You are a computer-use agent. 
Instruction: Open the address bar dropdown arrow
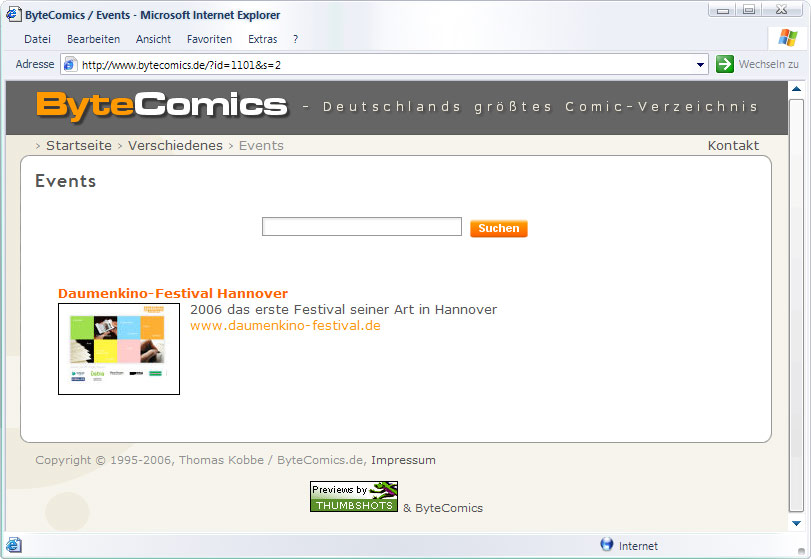(701, 65)
